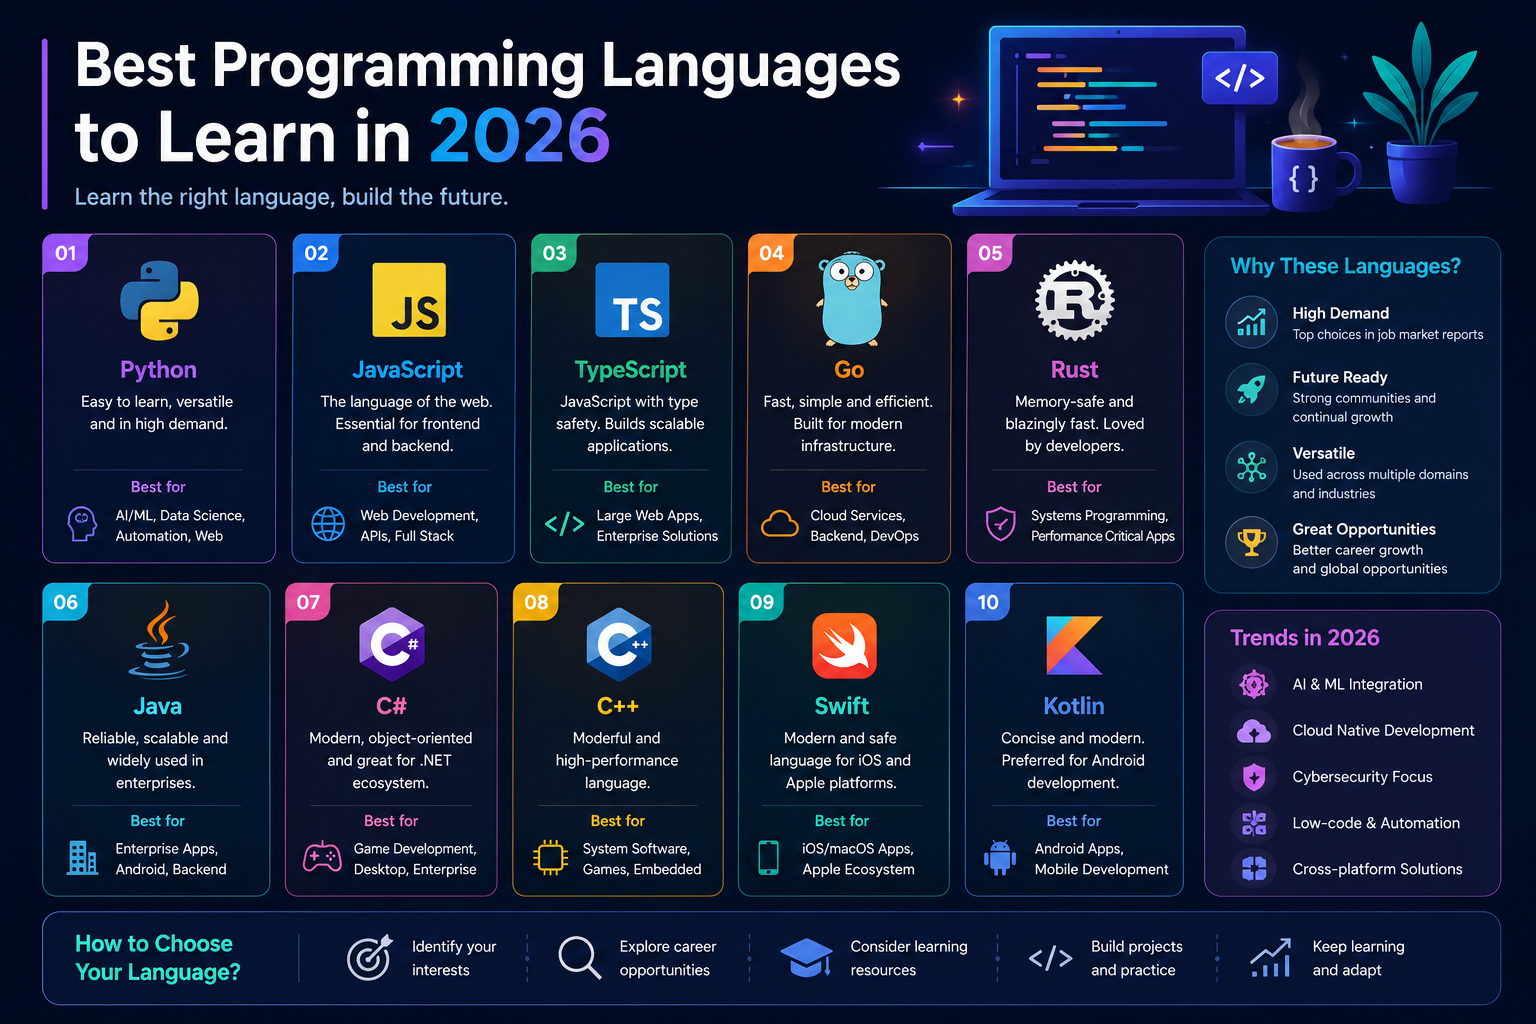Click the 09 number badge
Screen dimensions: 1536x1024
pos(762,602)
